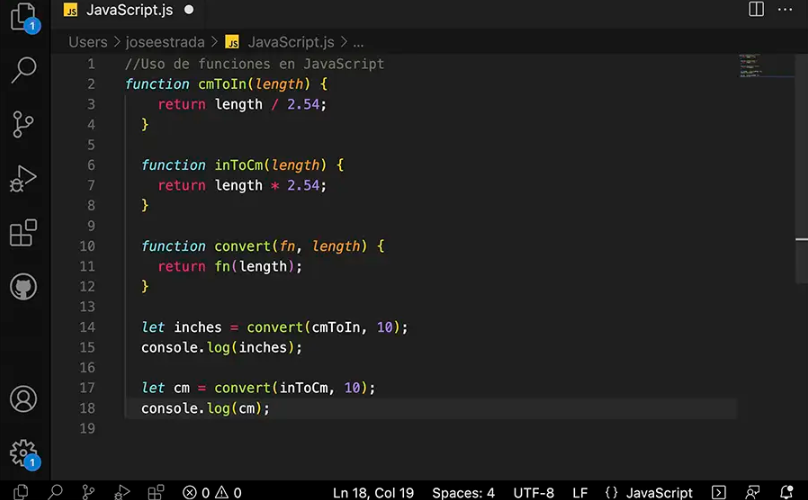Click the 'fn' parameter on line 10
Viewport: 808px width, 500px height.
coord(287,246)
